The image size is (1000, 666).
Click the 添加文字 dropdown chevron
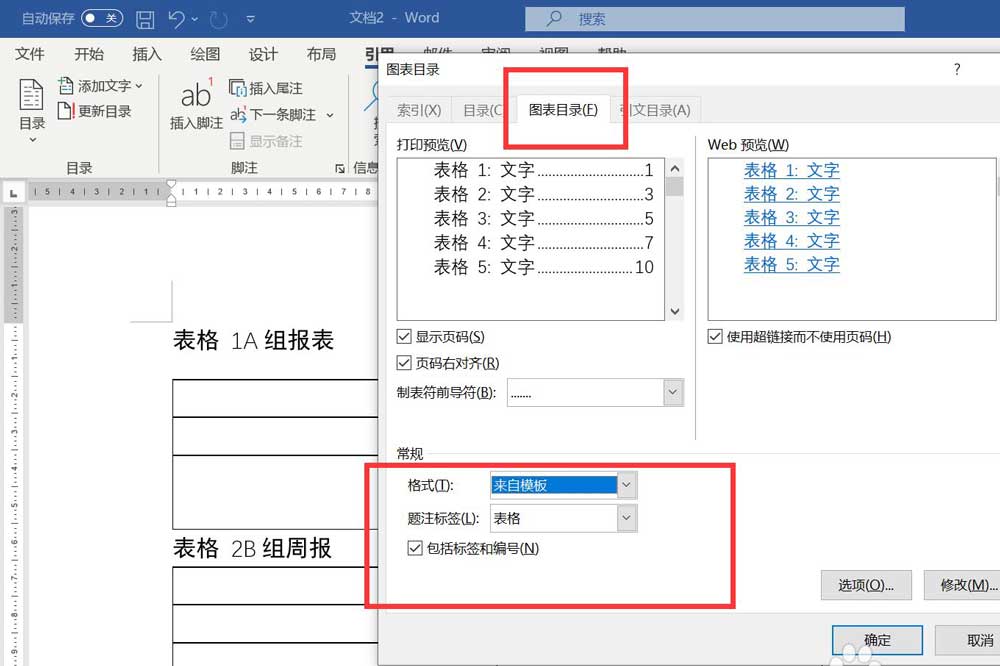click(x=139, y=85)
